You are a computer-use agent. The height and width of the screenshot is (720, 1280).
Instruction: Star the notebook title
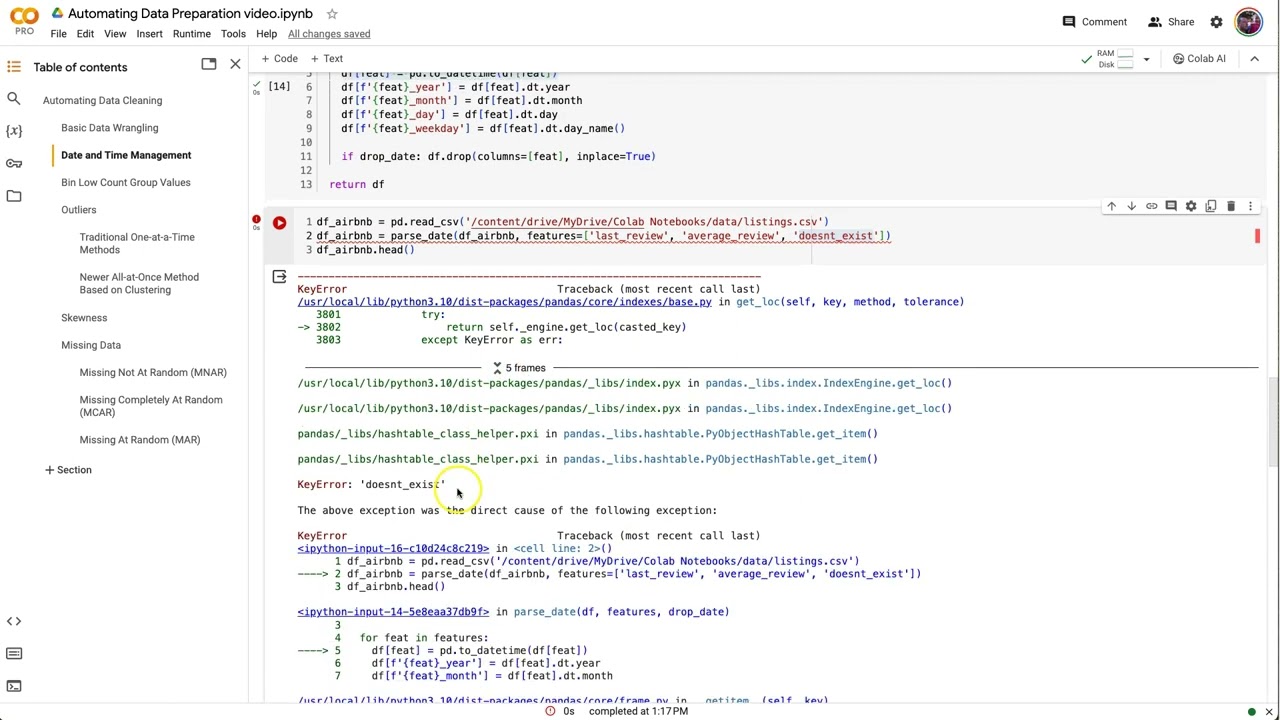click(332, 14)
